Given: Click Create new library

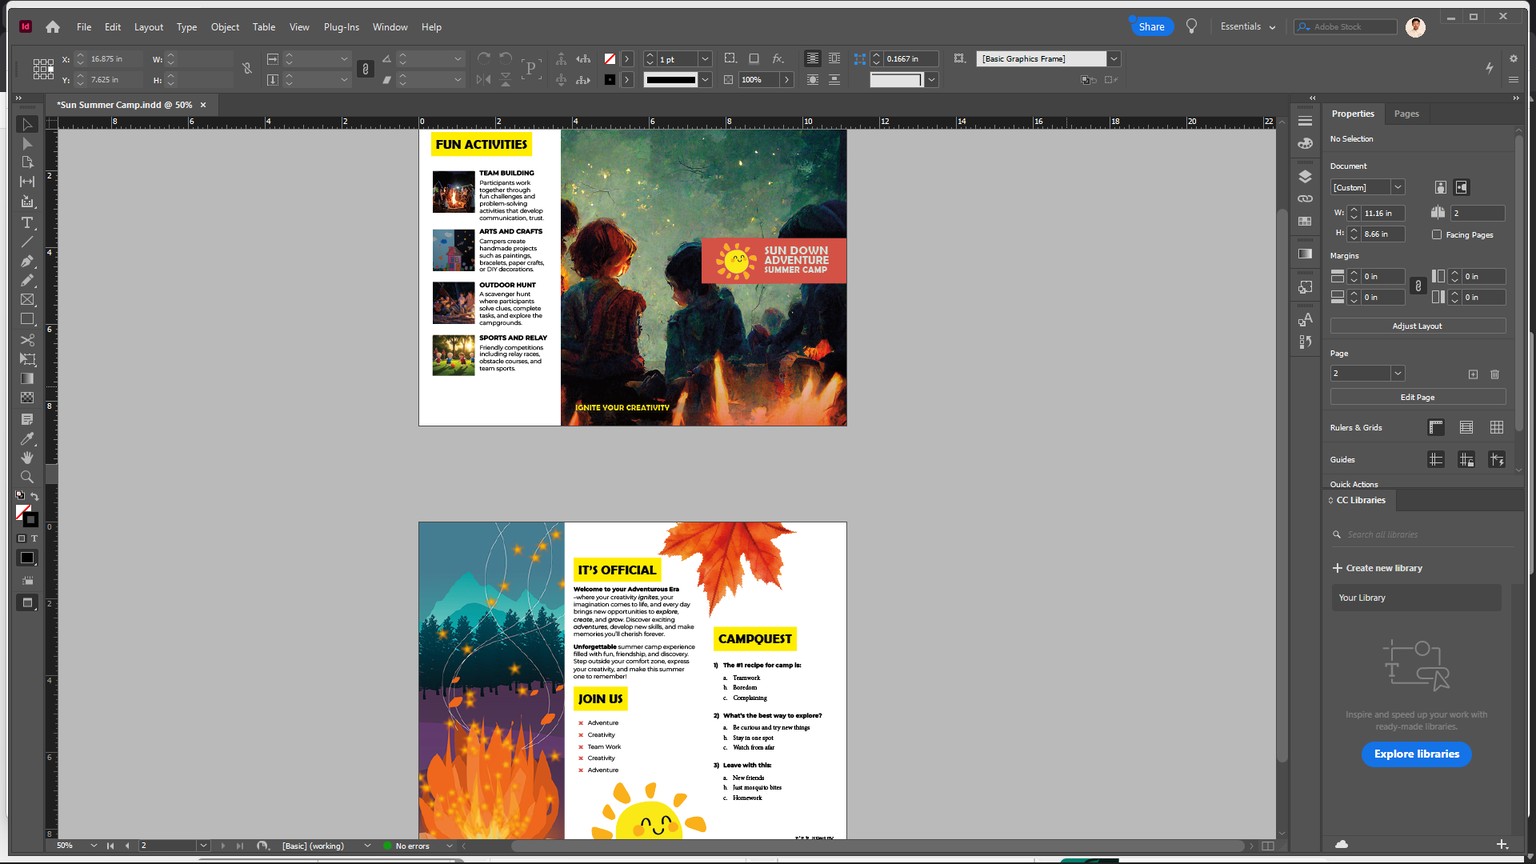Looking at the screenshot, I should [1377, 568].
